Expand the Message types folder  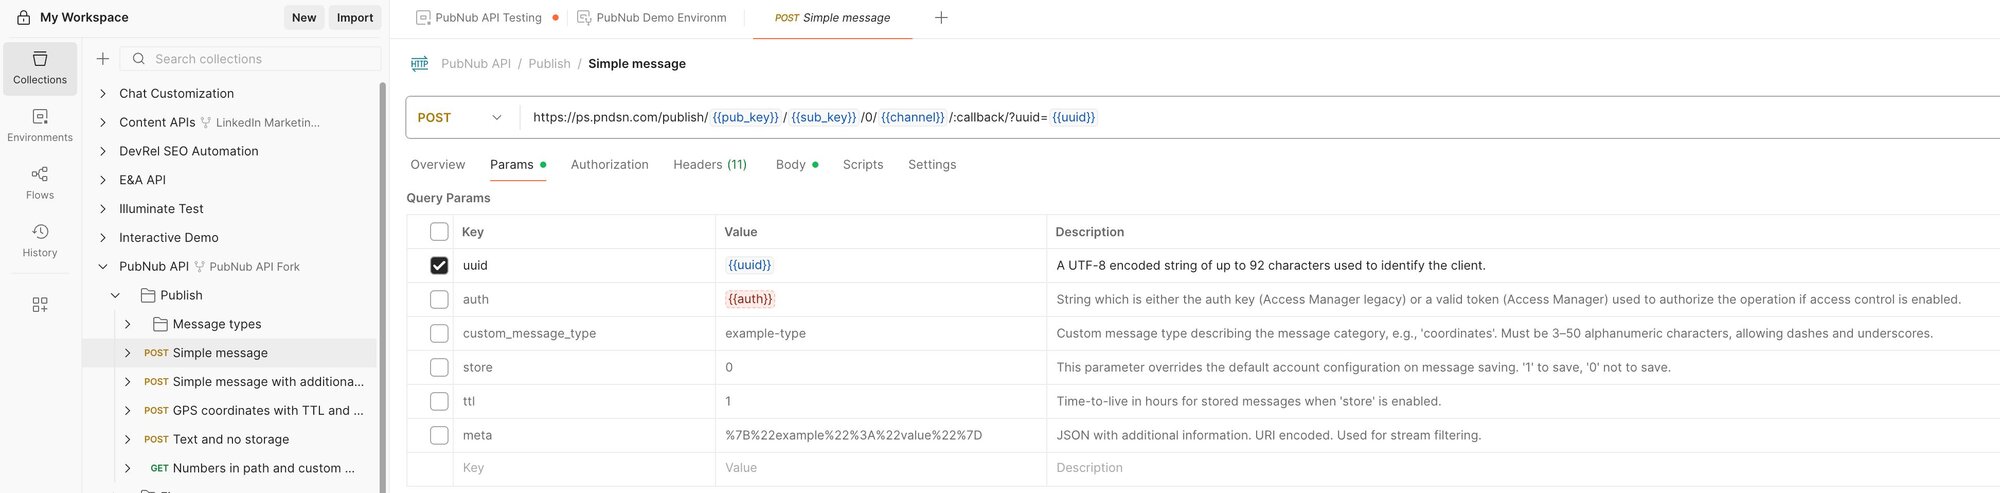[x=127, y=324]
